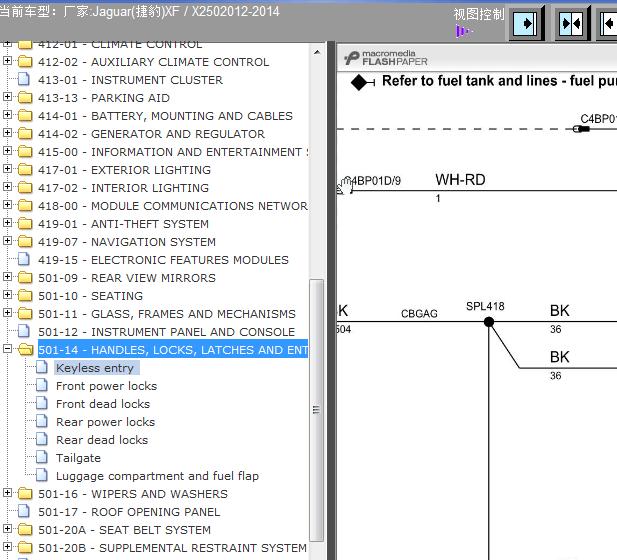Click document icon of 413-01 Instrument Cluster
This screenshot has width=617, height=560.
pyautogui.click(x=24, y=79)
